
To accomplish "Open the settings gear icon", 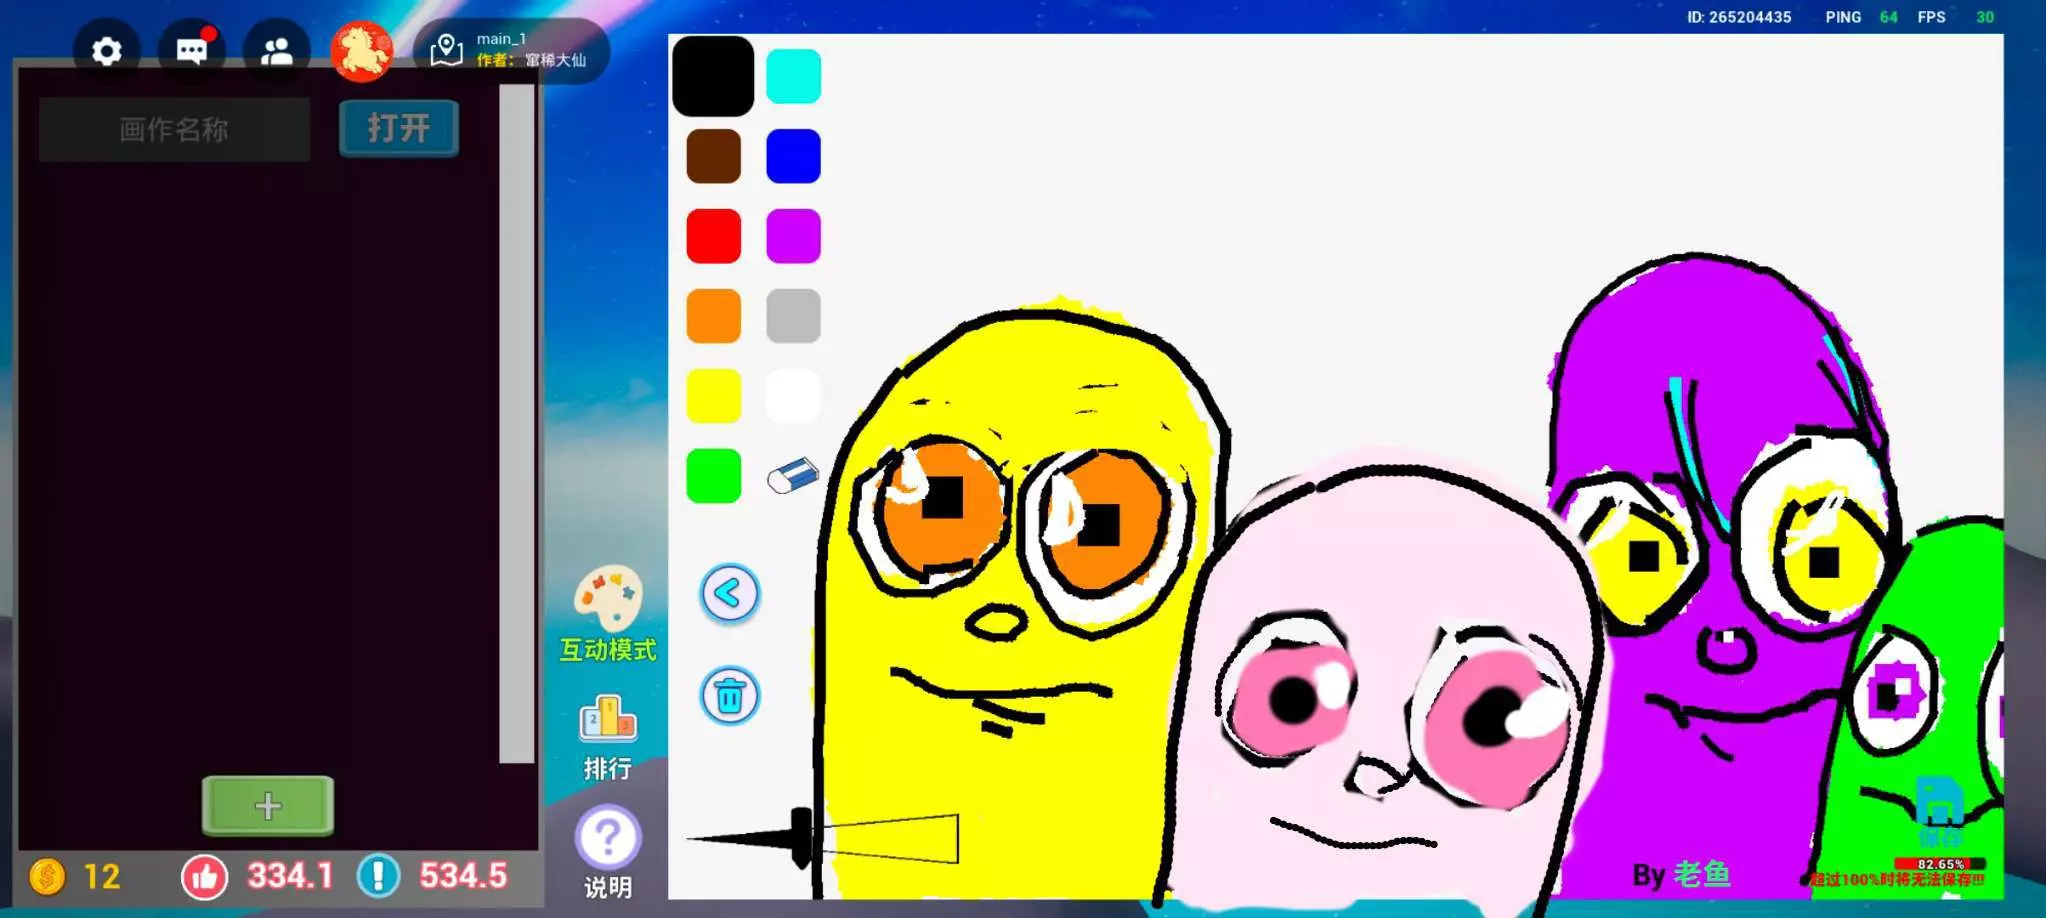I will [107, 51].
